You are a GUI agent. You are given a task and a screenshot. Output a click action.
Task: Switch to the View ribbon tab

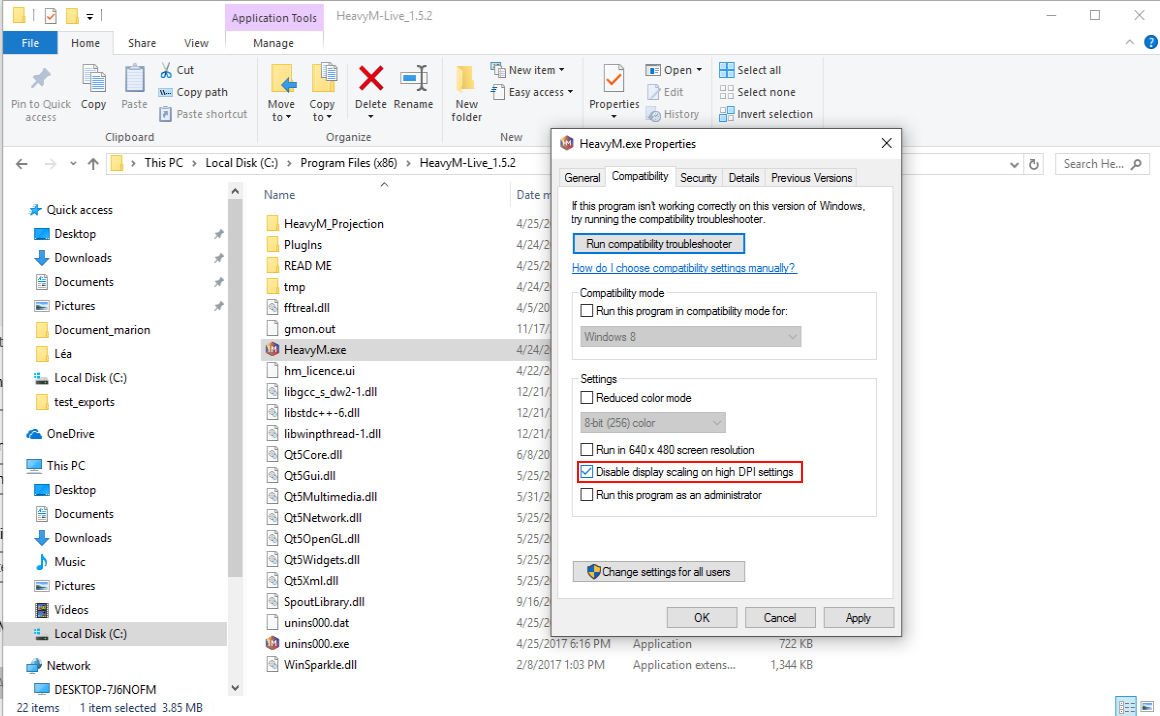(x=196, y=43)
